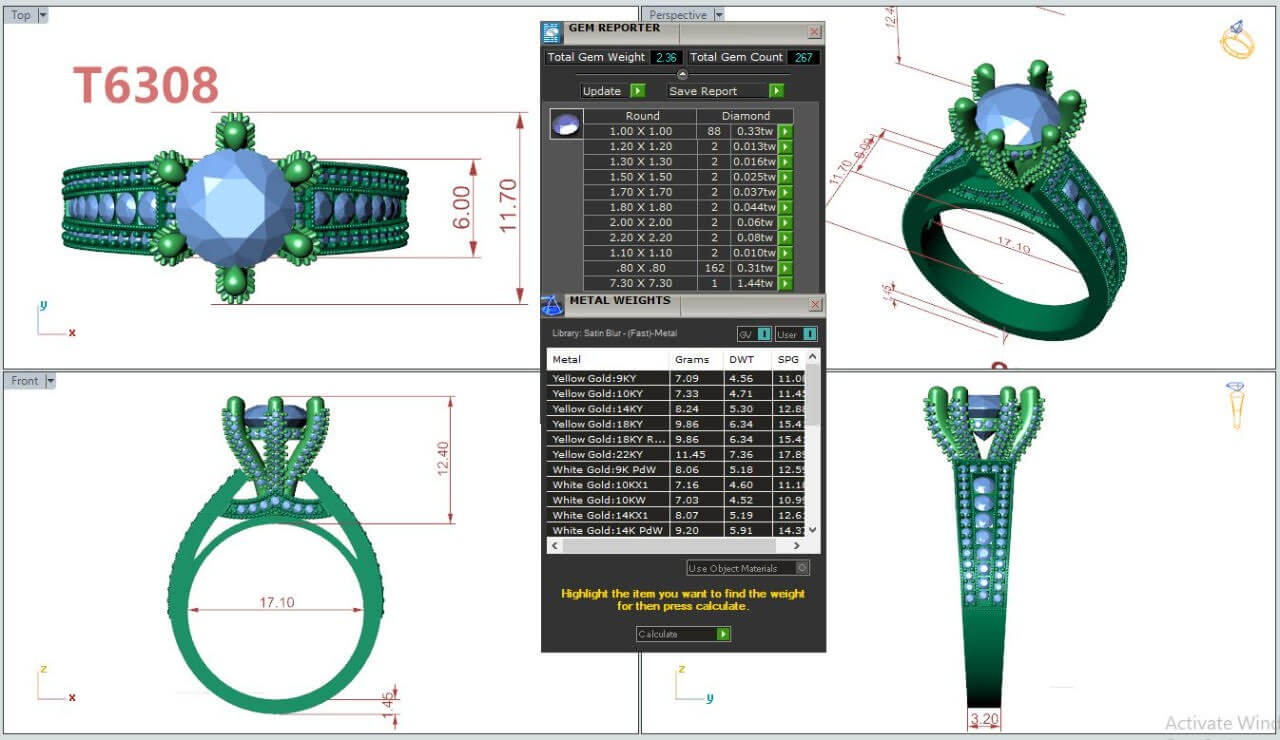Open the Top viewport dropdown menu

[x=43, y=15]
